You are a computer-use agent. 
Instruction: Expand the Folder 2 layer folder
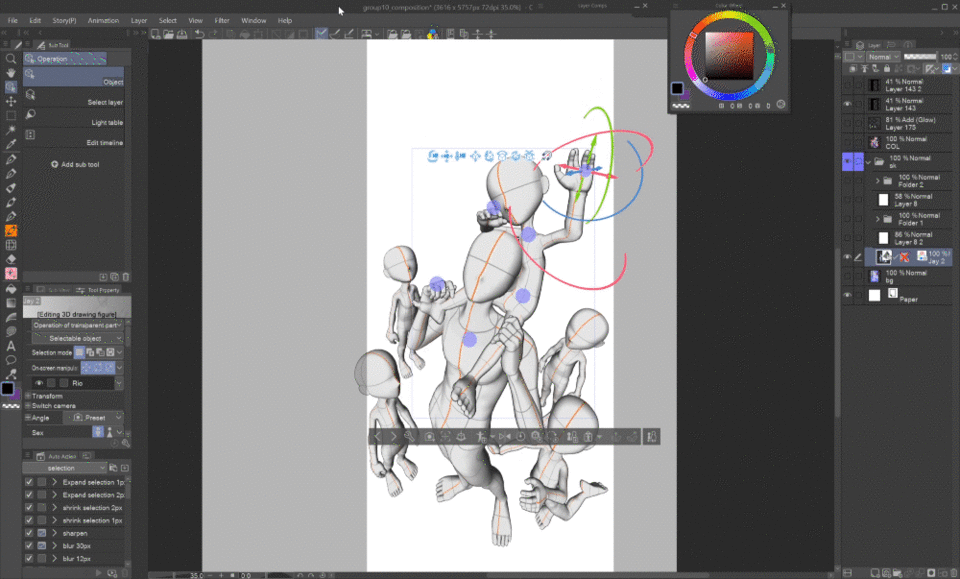877,181
